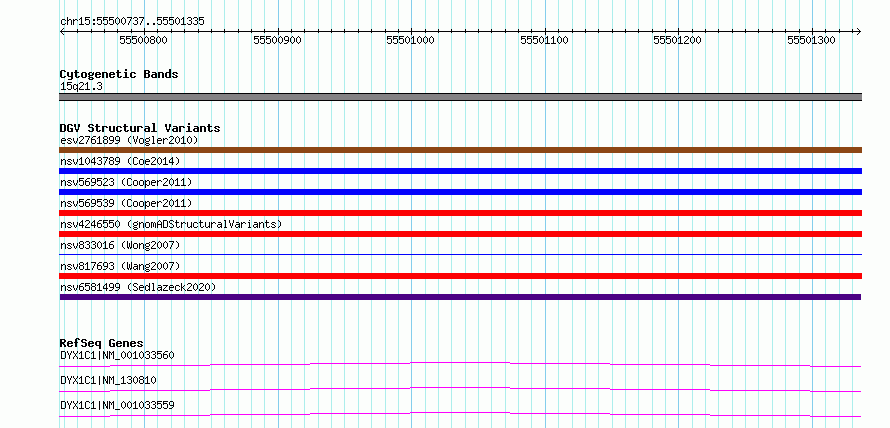Open the RefSeq Genes track title
Image resolution: width=890 pixels, height=428 pixels.
102,343
